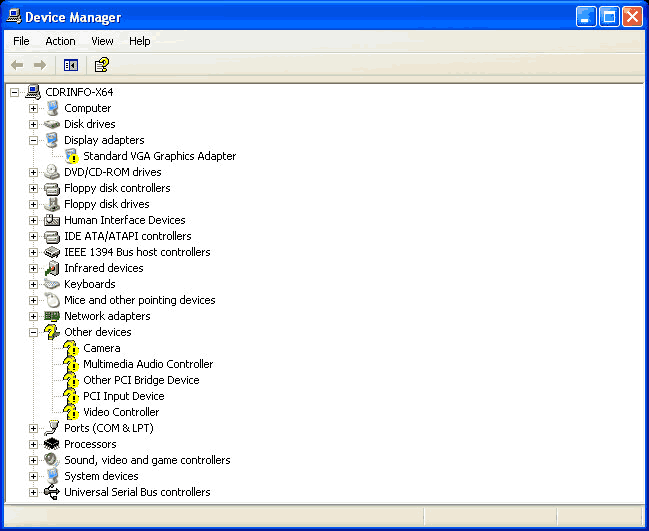The image size is (649, 531).
Task: Click the DVD/CD-ROM drives disc icon
Action: coord(52,172)
